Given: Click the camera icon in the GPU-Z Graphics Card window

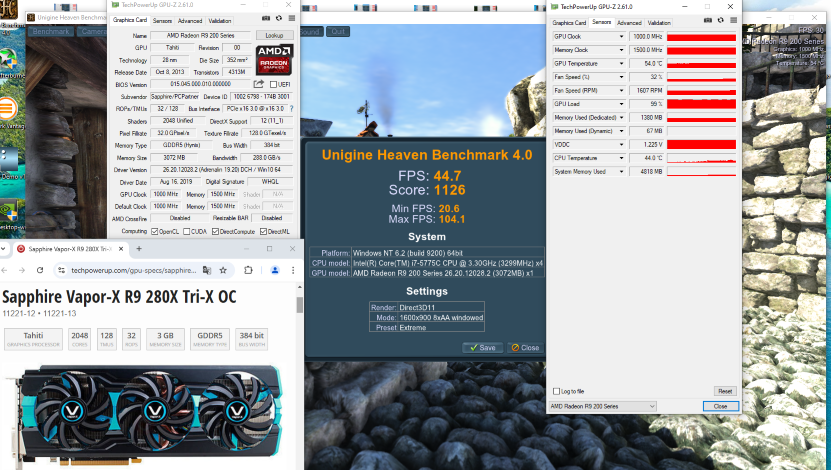Looking at the screenshot, I should [x=266, y=18].
